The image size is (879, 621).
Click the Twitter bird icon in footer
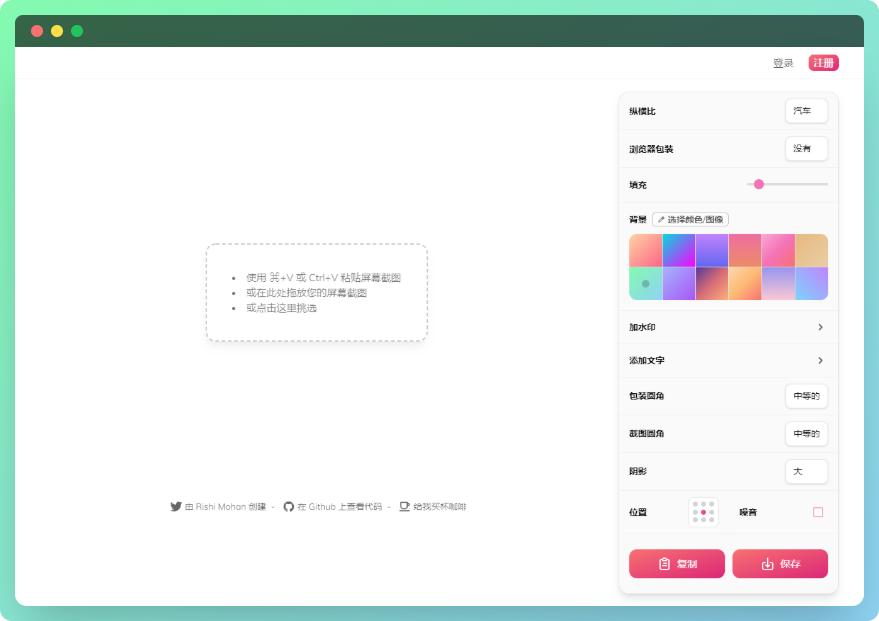click(x=176, y=507)
